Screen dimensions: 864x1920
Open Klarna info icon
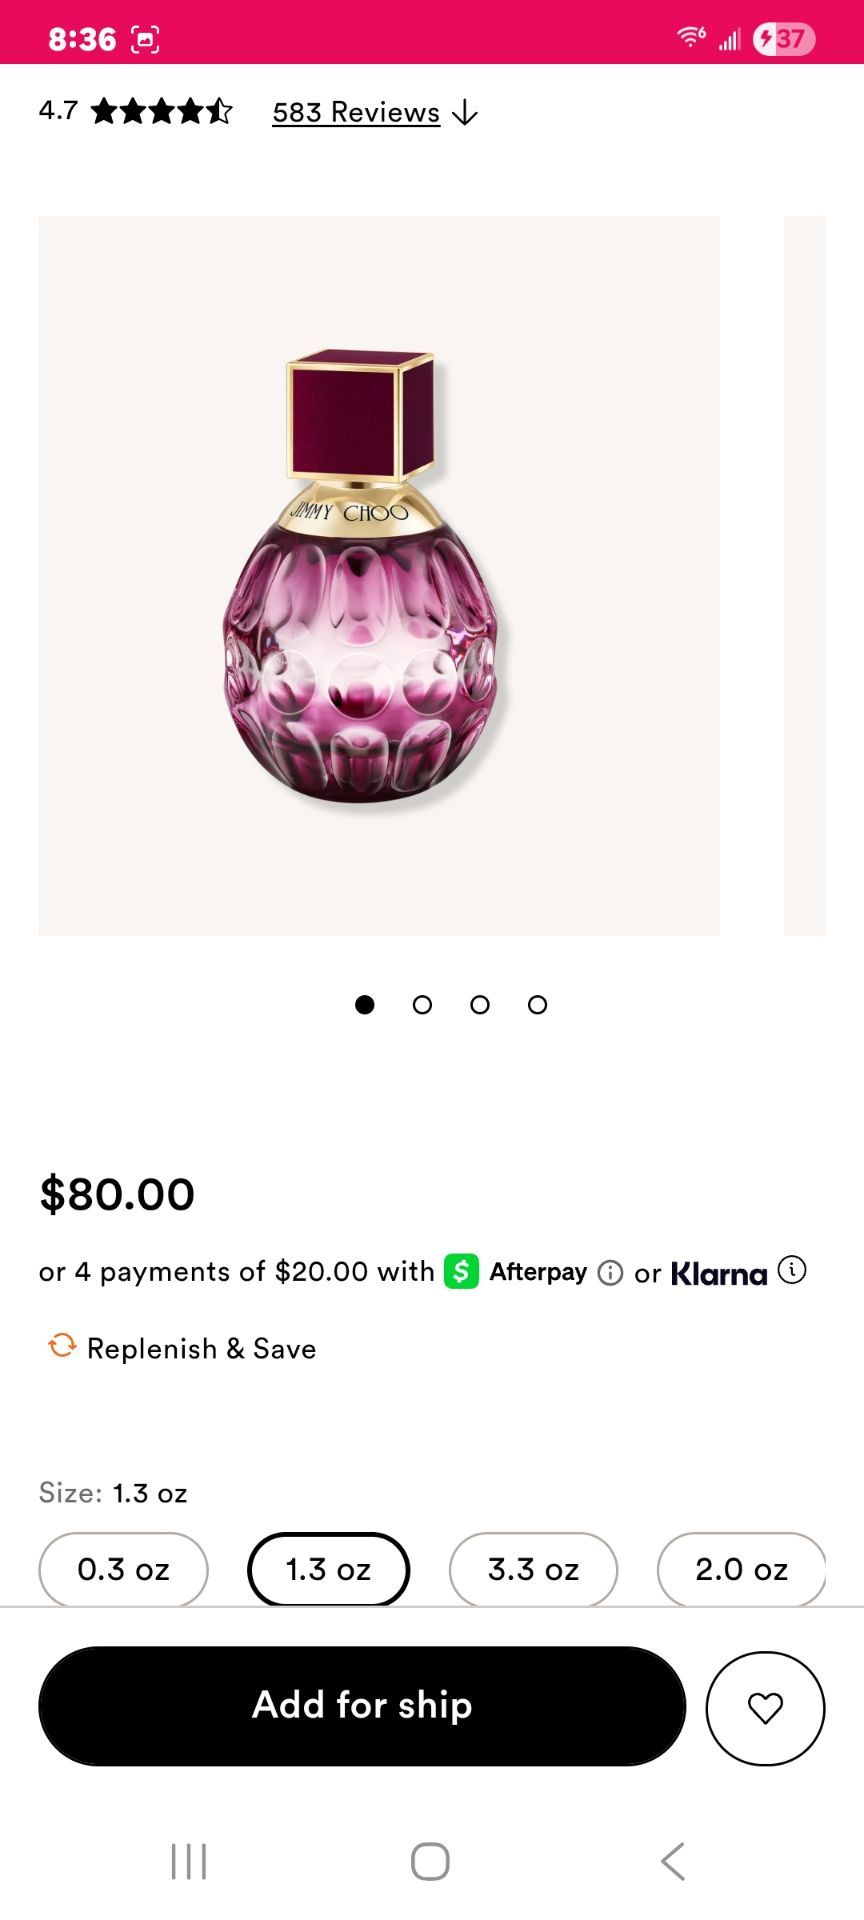point(792,1270)
